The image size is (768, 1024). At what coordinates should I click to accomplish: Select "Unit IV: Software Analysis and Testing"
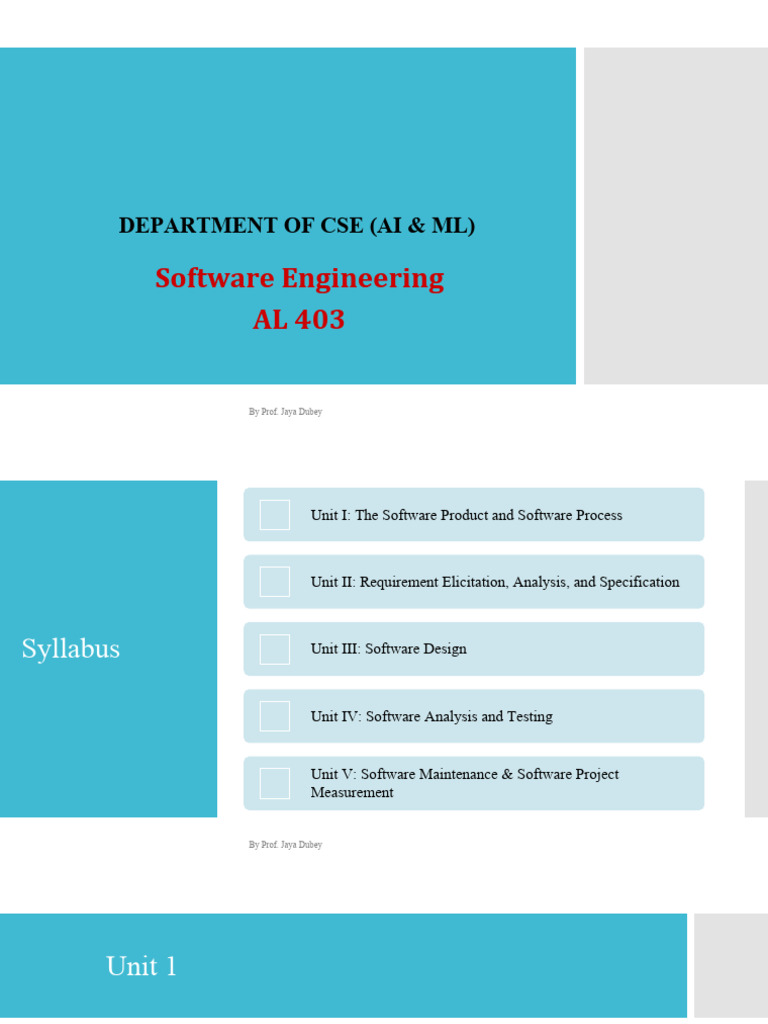pos(473,716)
